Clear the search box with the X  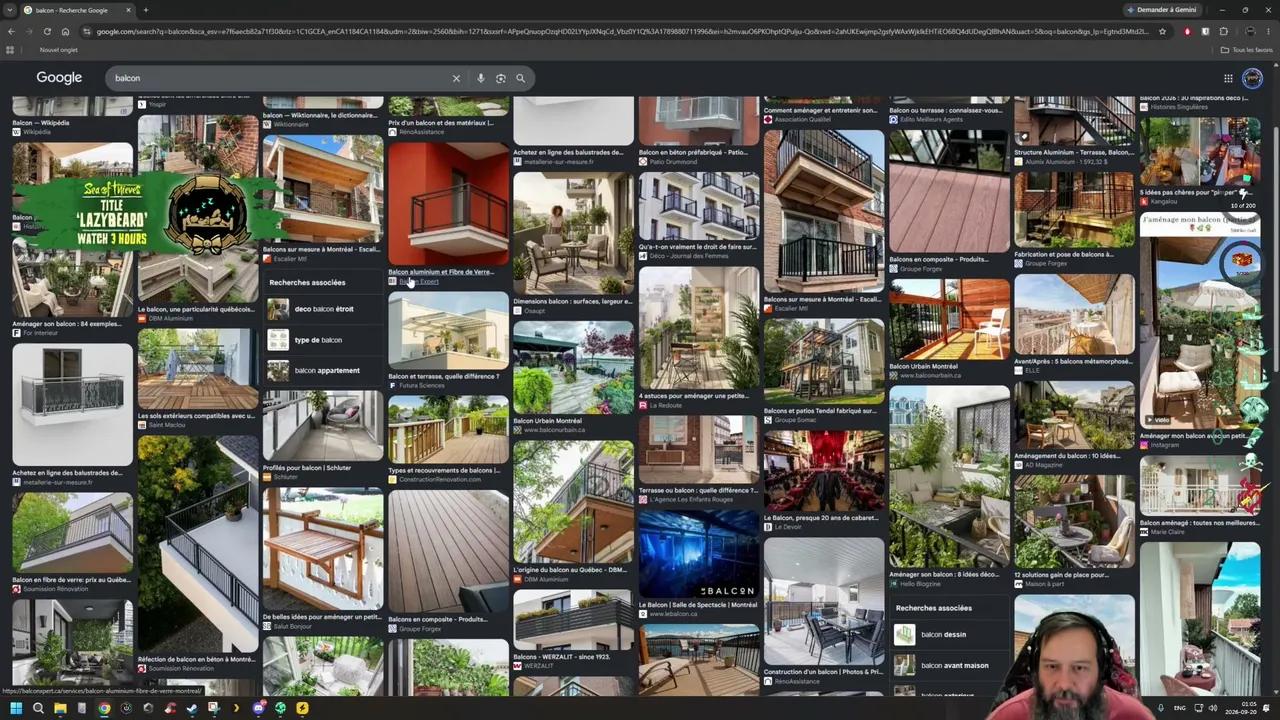(456, 78)
